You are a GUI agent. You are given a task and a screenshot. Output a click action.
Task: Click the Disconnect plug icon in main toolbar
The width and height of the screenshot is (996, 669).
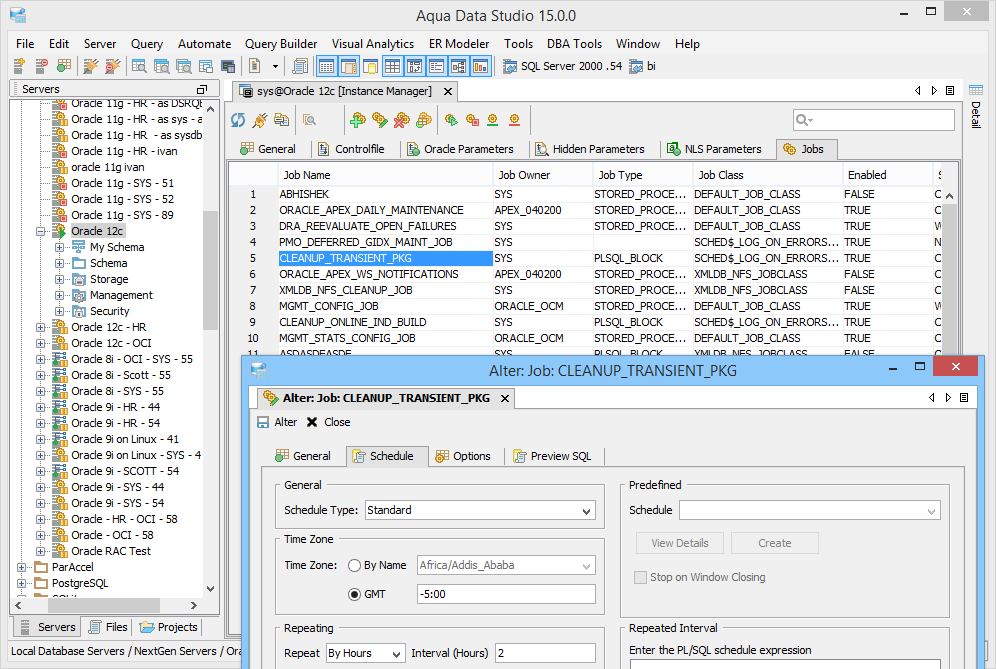coord(113,65)
